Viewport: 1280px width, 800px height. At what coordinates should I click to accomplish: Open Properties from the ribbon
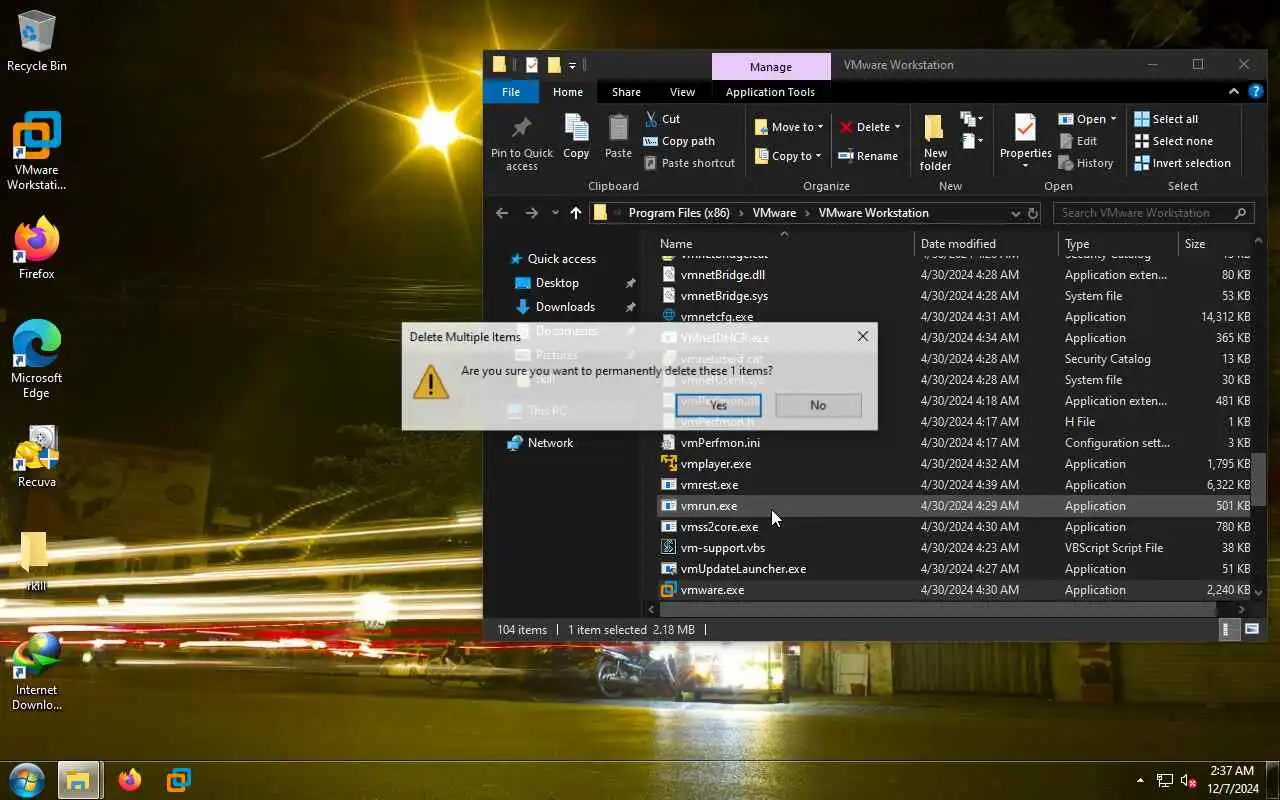point(1025,139)
